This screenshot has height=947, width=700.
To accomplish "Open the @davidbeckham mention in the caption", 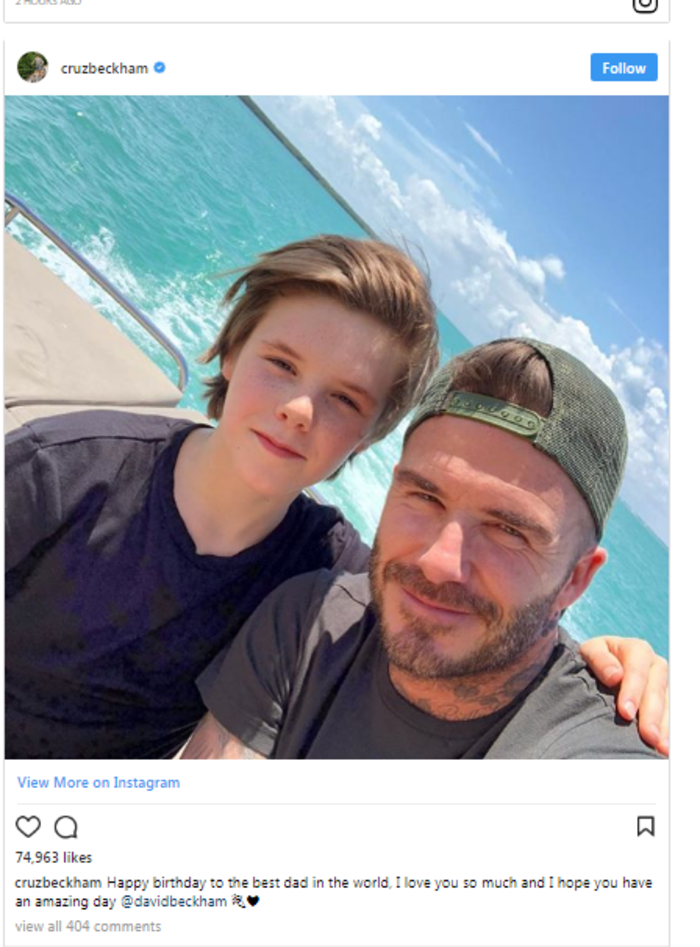I will (174, 902).
